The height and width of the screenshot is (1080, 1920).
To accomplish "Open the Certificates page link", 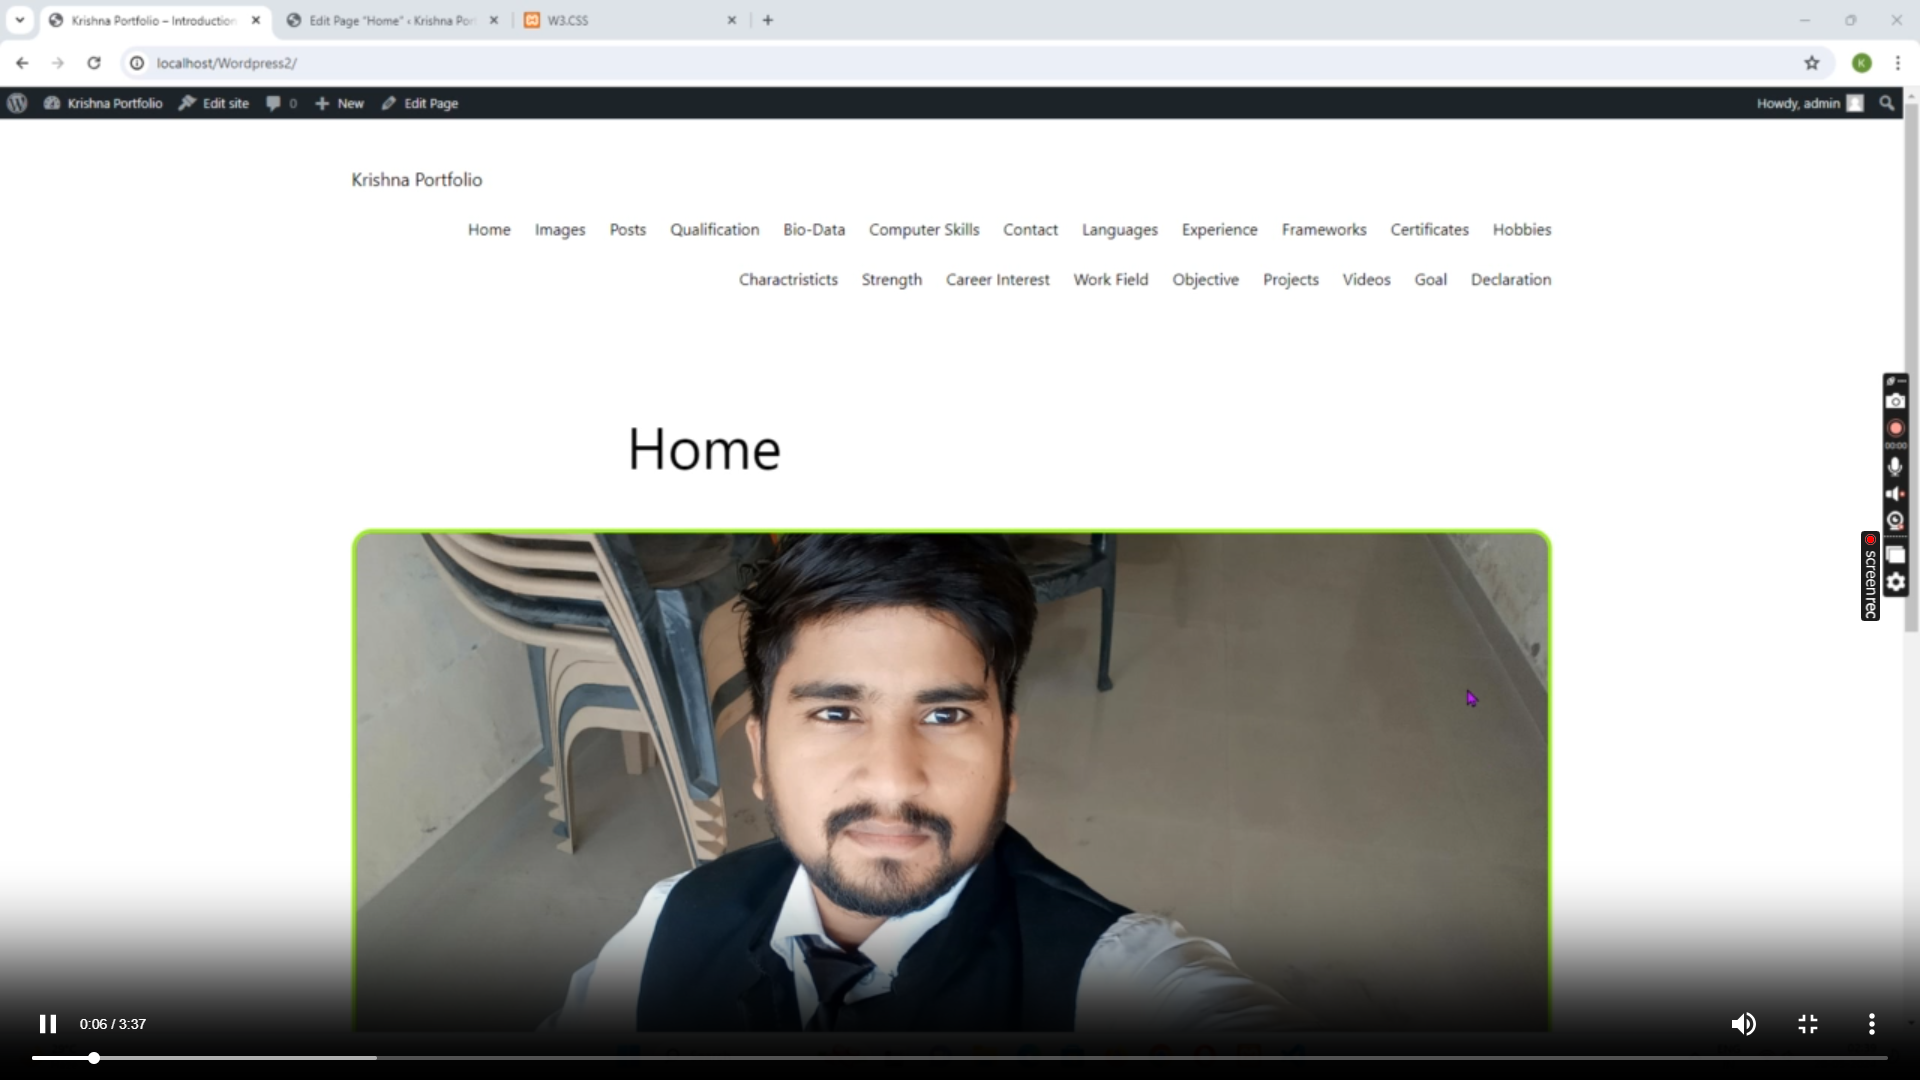I will click(x=1430, y=229).
